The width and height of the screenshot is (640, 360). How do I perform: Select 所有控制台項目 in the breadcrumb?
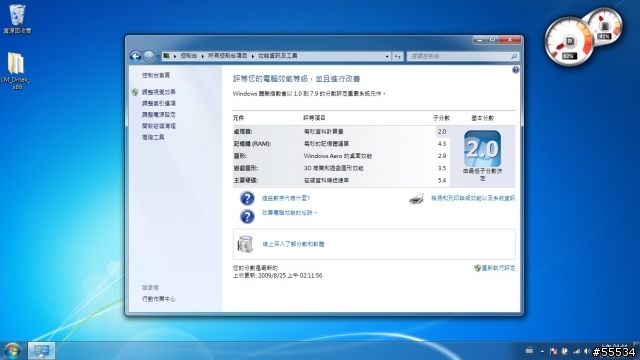point(227,56)
